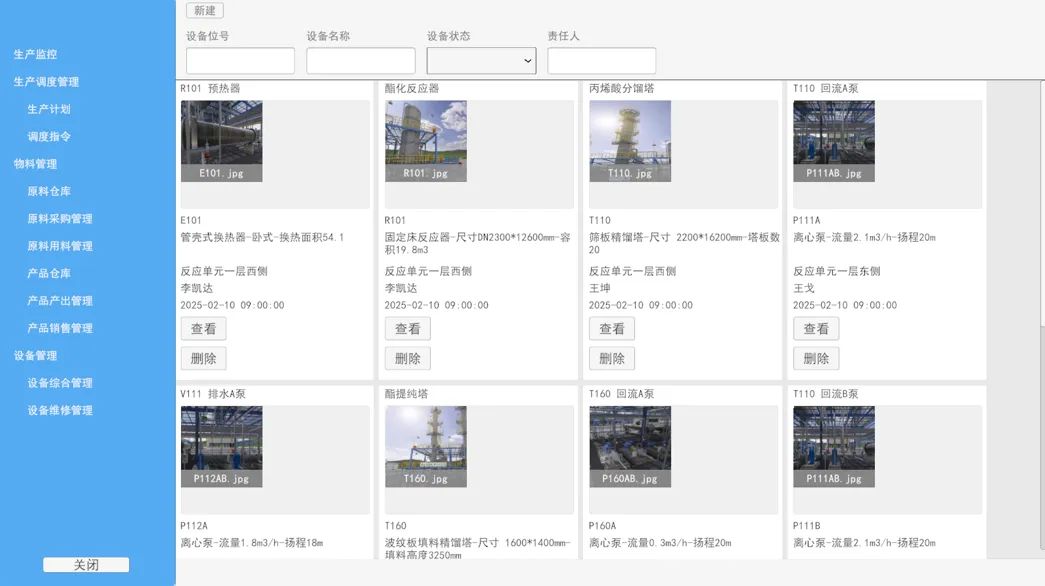
Task: Click the 李凯达 name in E101 card
Action: 197,288
